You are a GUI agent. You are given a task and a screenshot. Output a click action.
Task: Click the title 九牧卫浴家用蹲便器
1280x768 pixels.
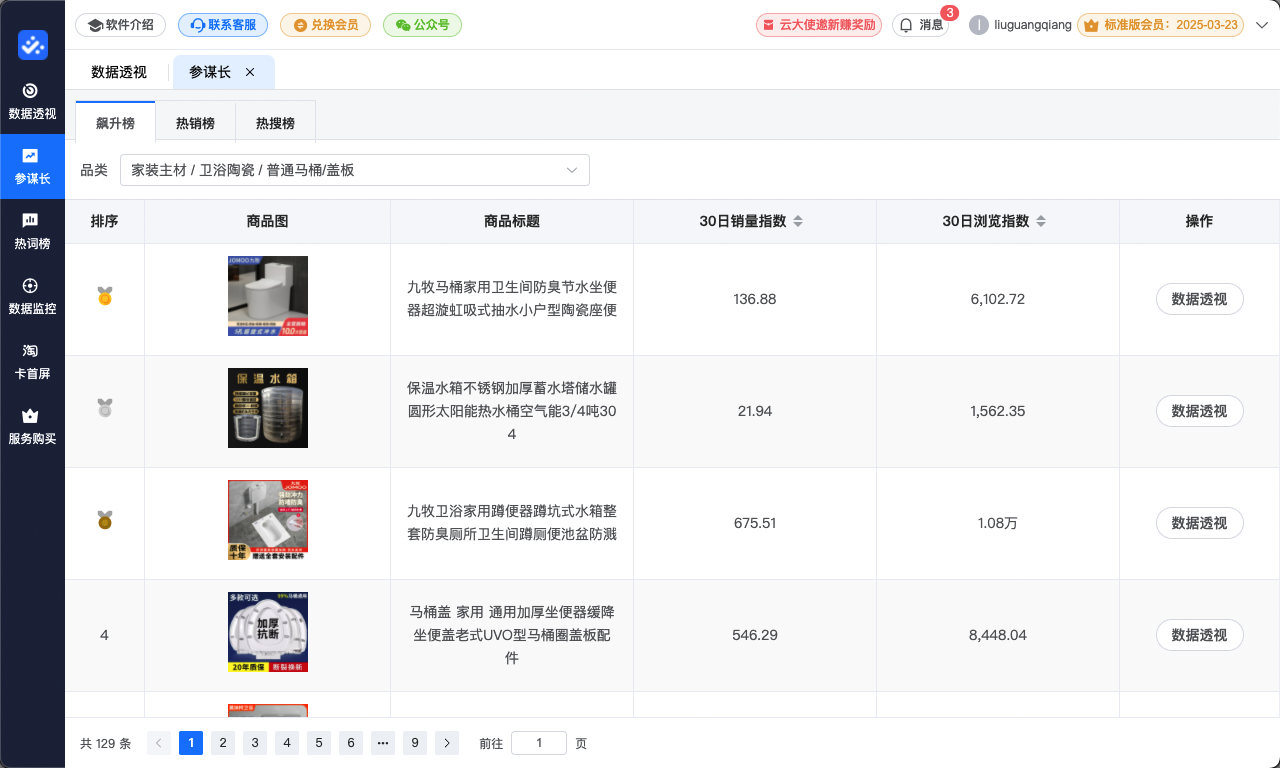coord(512,523)
